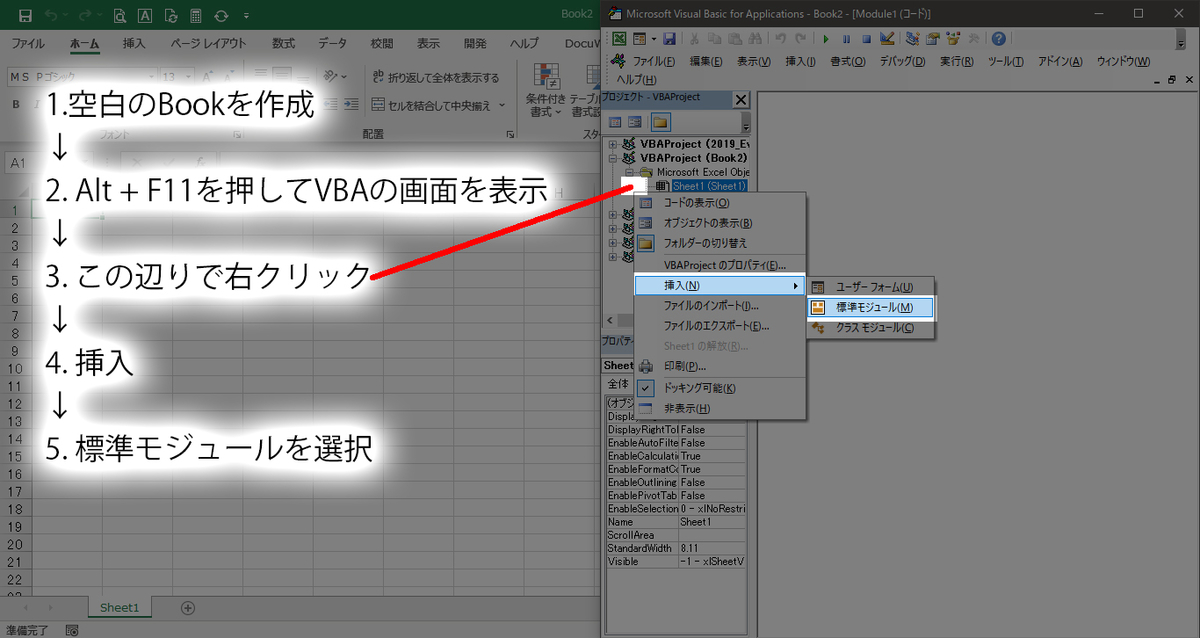
Task: Save the project with VBA toolbar floppy icon
Action: coord(669,39)
